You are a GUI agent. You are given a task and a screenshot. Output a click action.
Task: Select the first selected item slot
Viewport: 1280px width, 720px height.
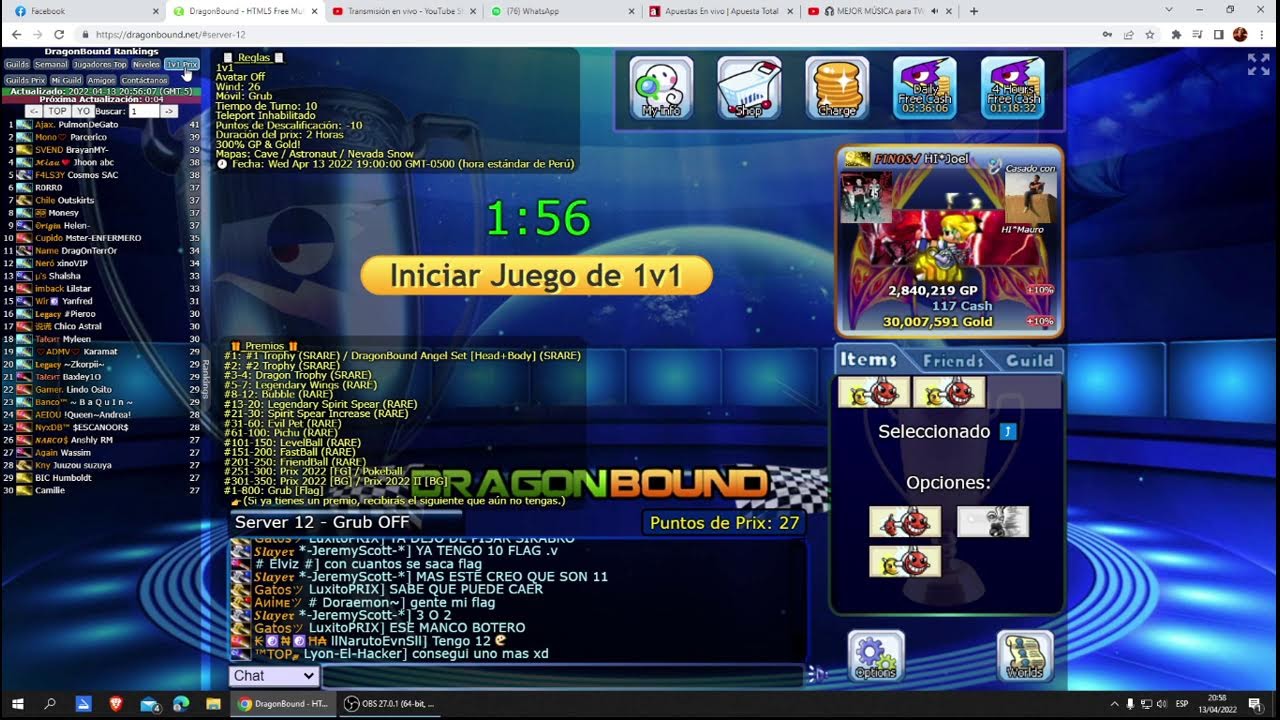[874, 392]
